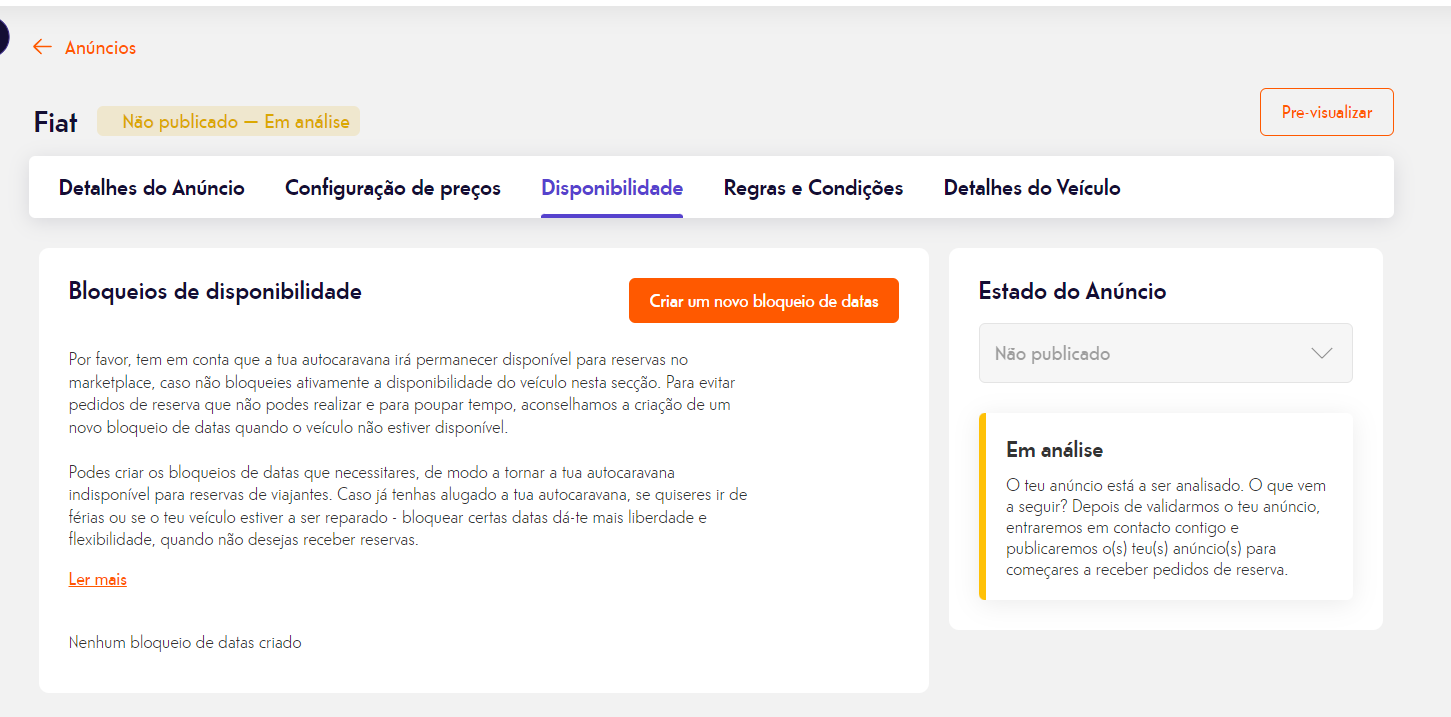Go back via the Anúncios link
Screen dimensions: 1451x717
pyautogui.click(x=100, y=48)
